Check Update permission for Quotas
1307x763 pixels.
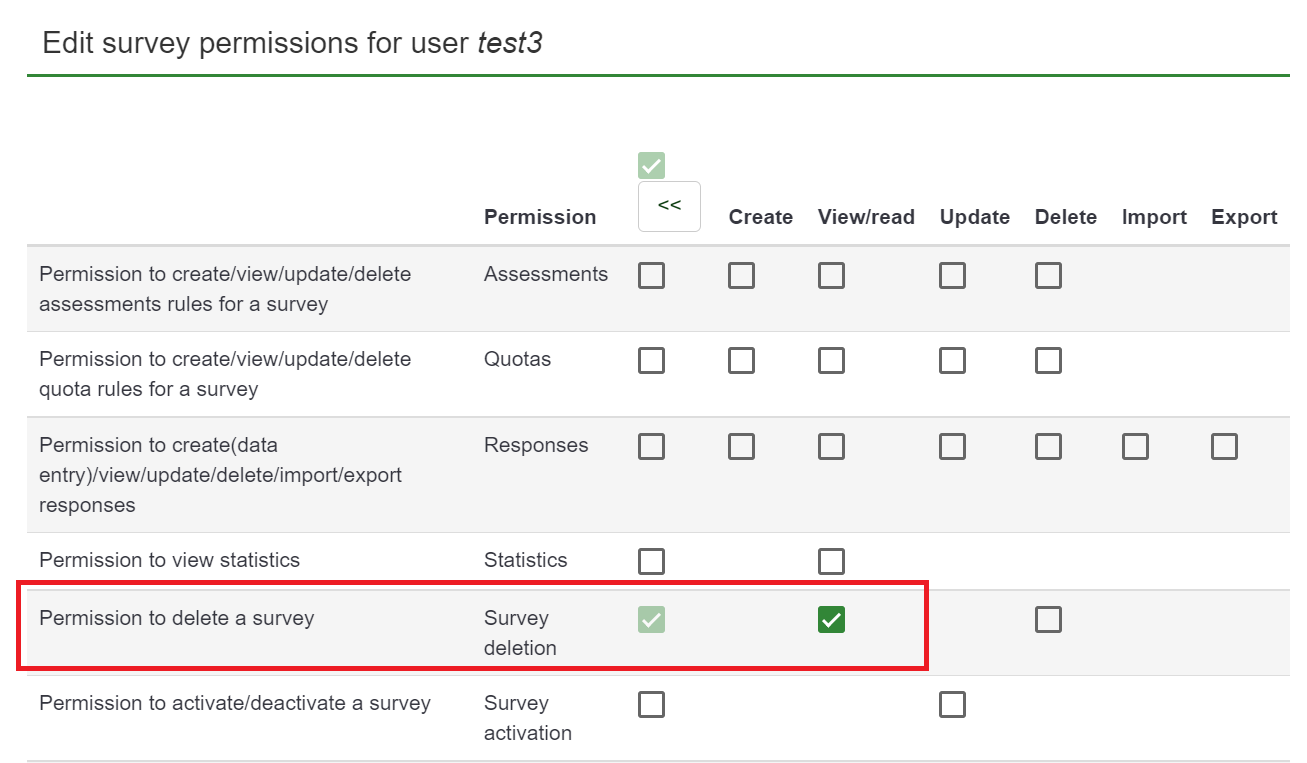pos(952,360)
